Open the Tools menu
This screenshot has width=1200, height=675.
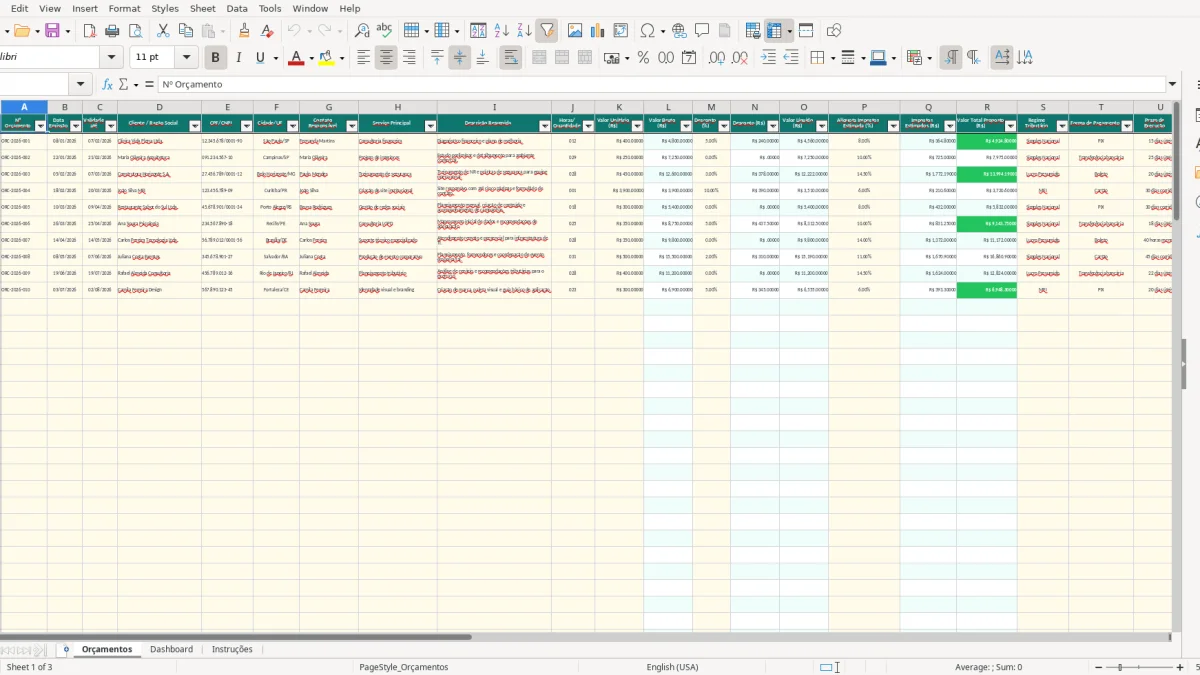(270, 8)
